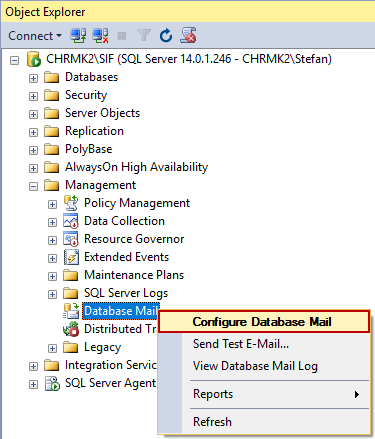Expand the Databases folder node
Viewport: 375px width, 439px height.
coord(33,78)
